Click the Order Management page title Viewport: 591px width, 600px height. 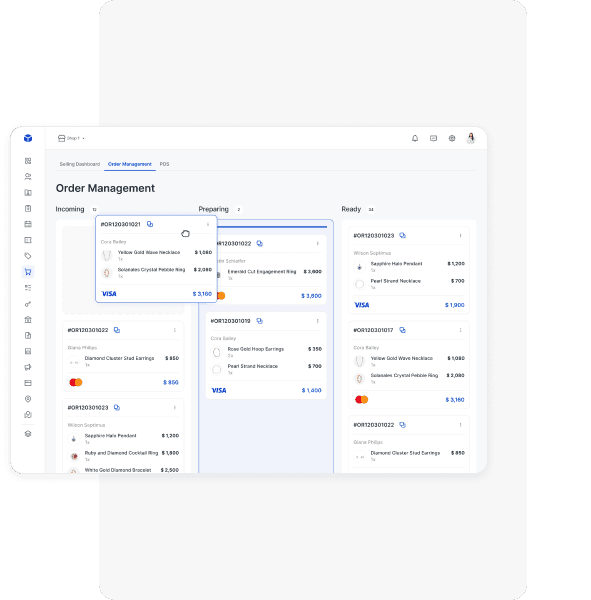click(x=105, y=188)
